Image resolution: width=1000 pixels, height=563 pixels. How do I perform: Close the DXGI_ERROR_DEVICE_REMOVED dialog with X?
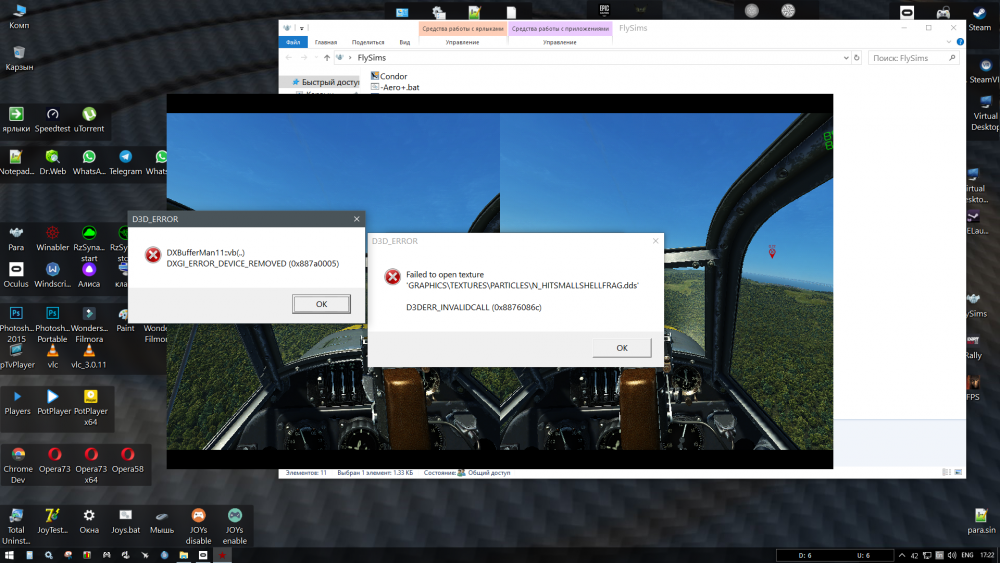click(x=357, y=219)
